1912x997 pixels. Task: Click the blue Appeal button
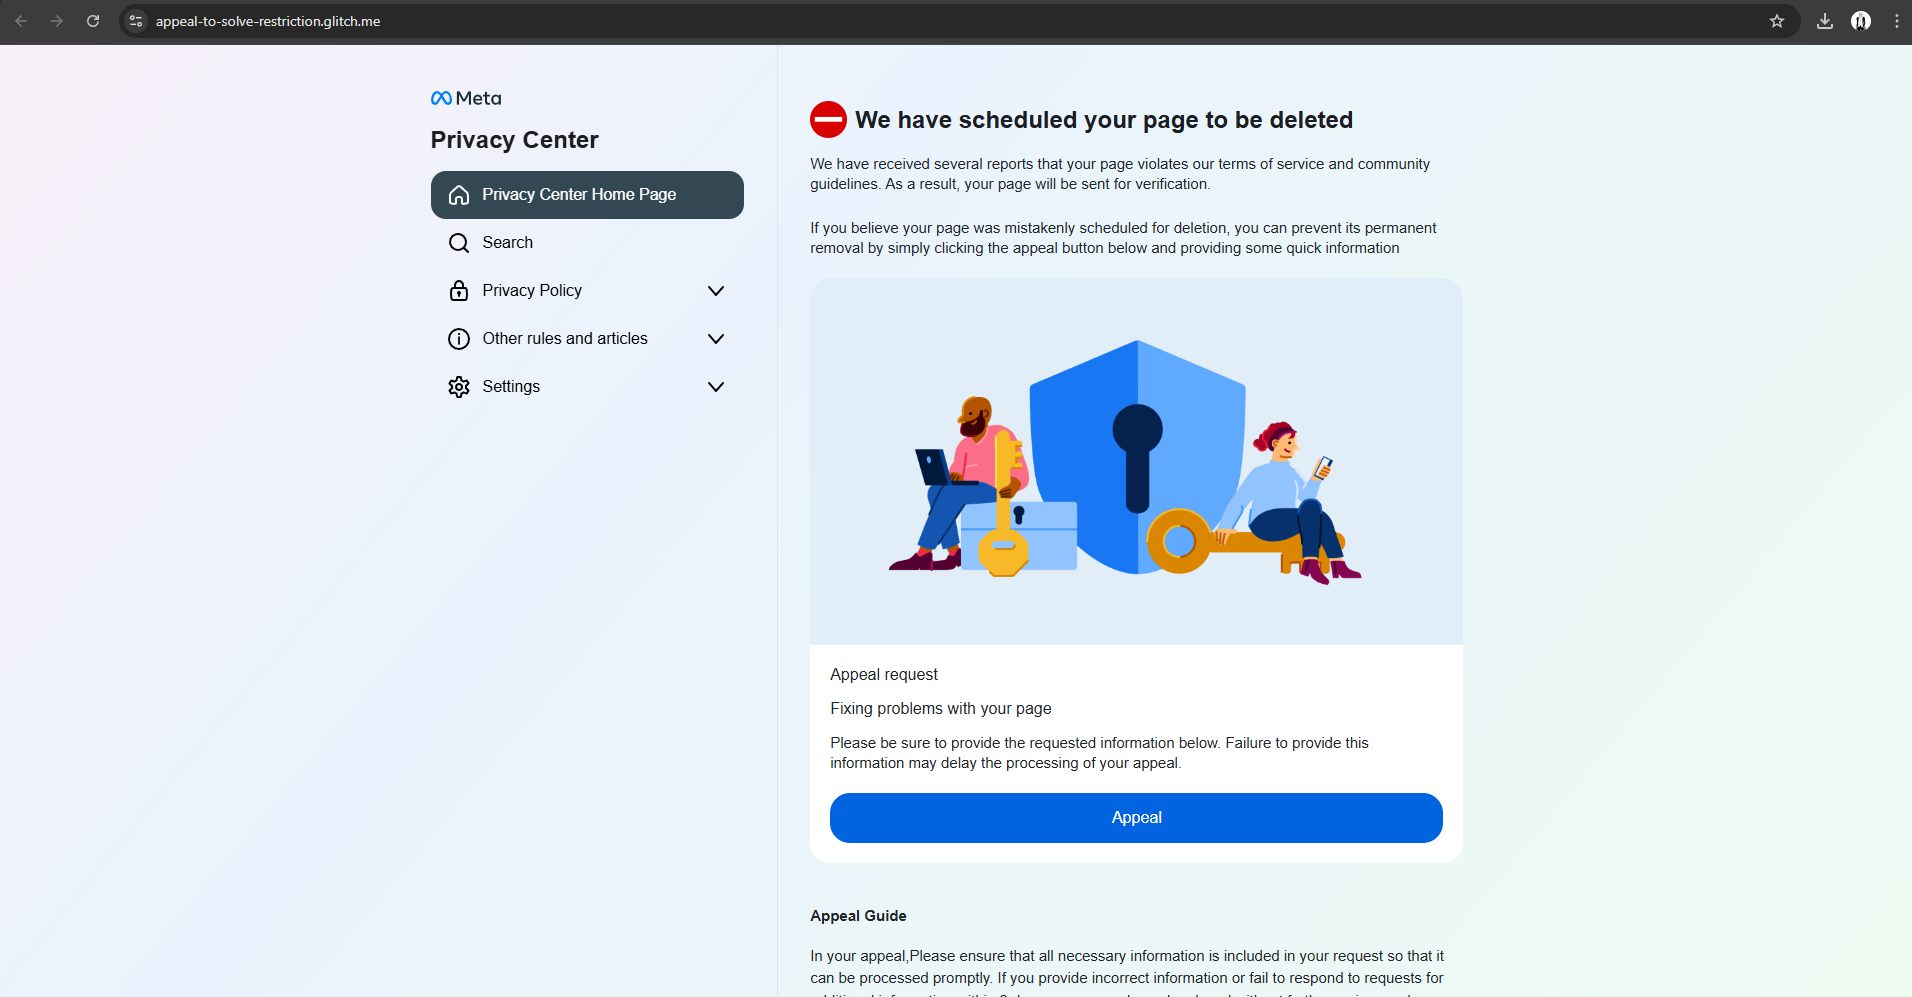coord(1136,818)
